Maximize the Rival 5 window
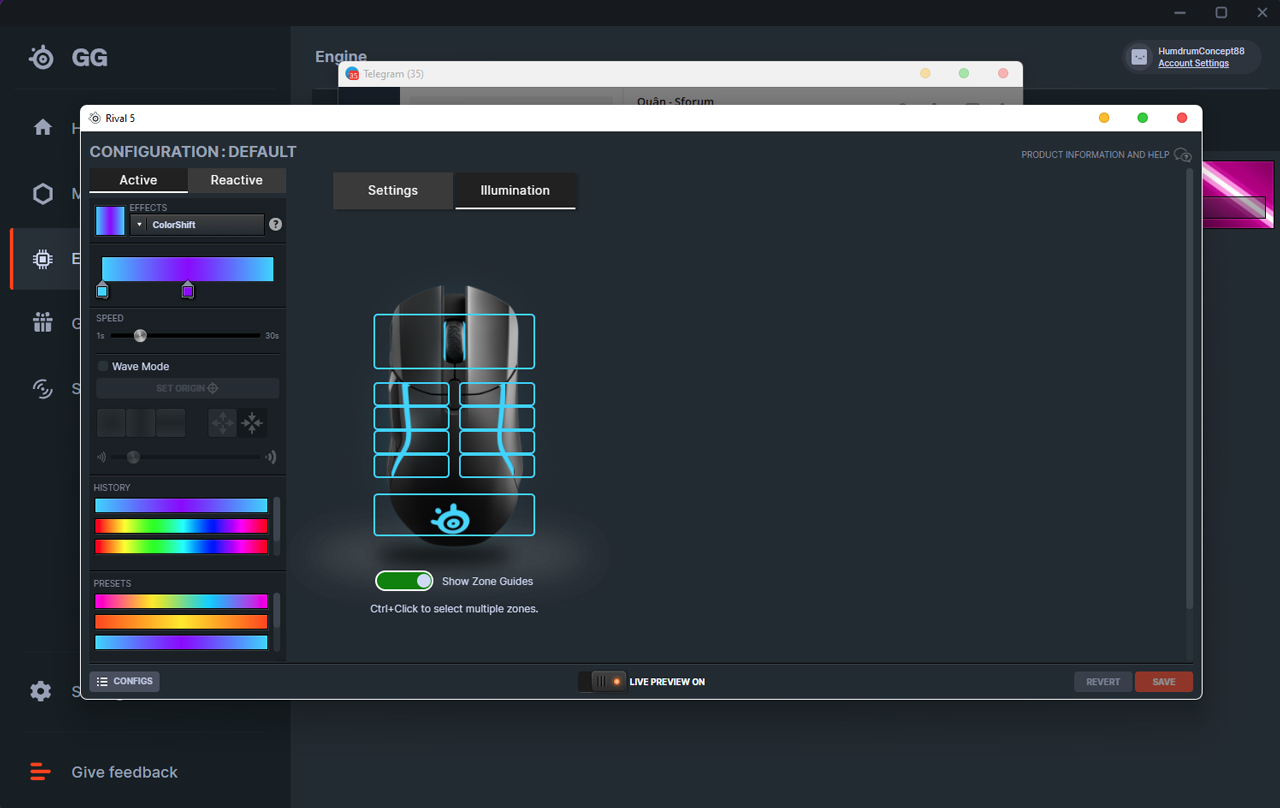The image size is (1280, 808). pos(1143,118)
